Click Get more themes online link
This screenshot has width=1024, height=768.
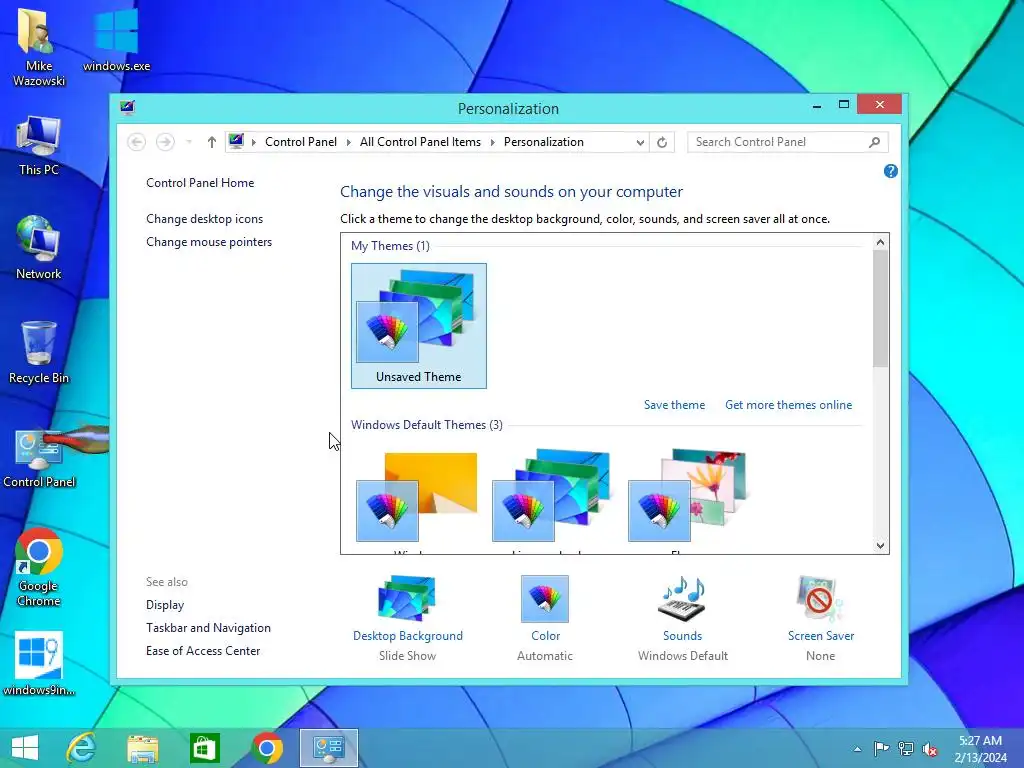click(x=788, y=405)
